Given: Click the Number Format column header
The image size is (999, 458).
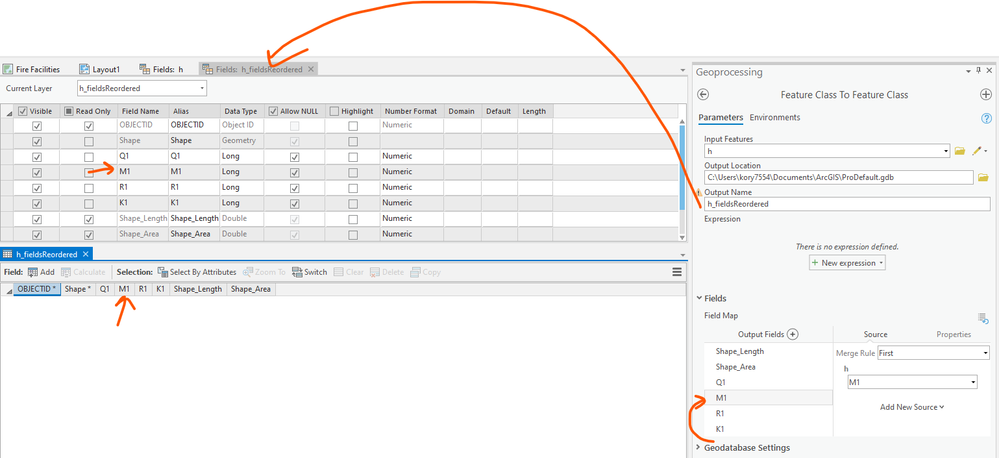Looking at the screenshot, I should tap(412, 111).
